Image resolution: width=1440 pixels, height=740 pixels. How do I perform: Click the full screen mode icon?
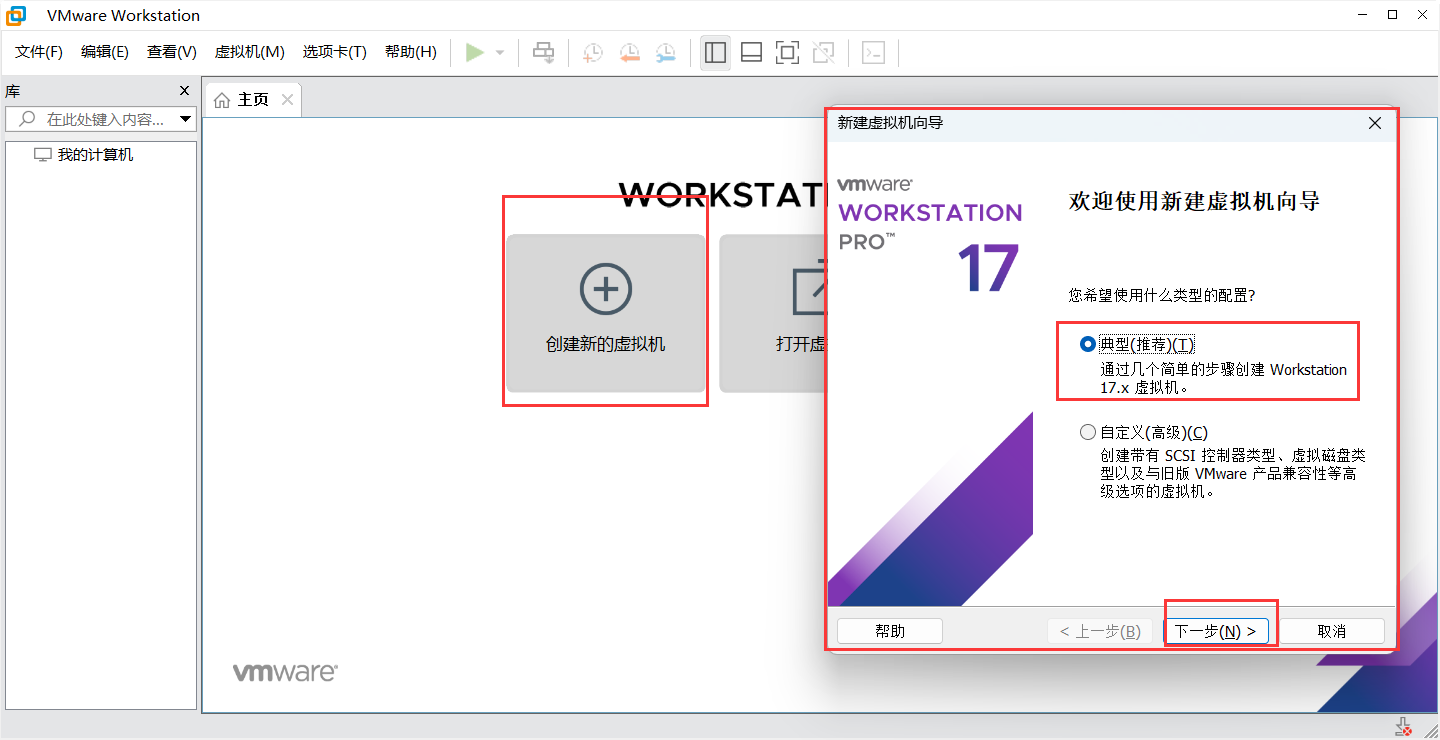(787, 52)
